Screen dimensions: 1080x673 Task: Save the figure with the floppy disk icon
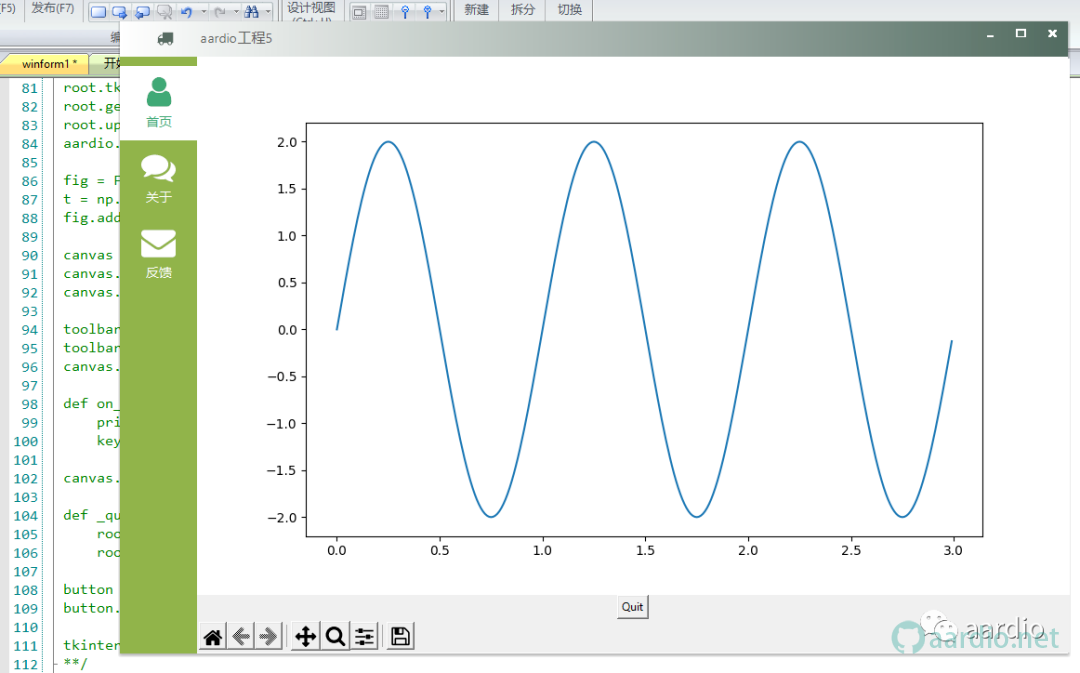(400, 637)
